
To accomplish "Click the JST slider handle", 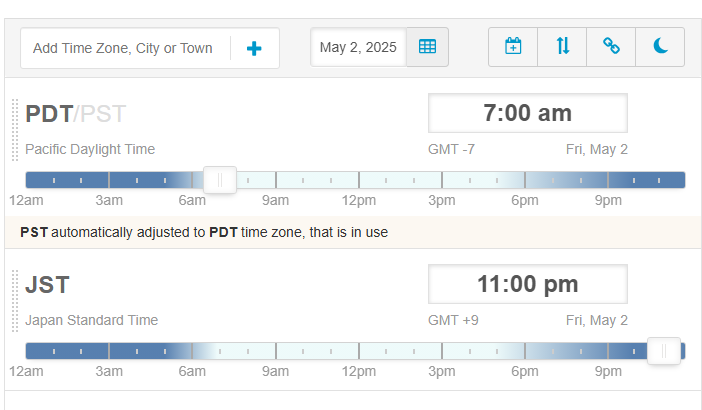I will point(664,351).
